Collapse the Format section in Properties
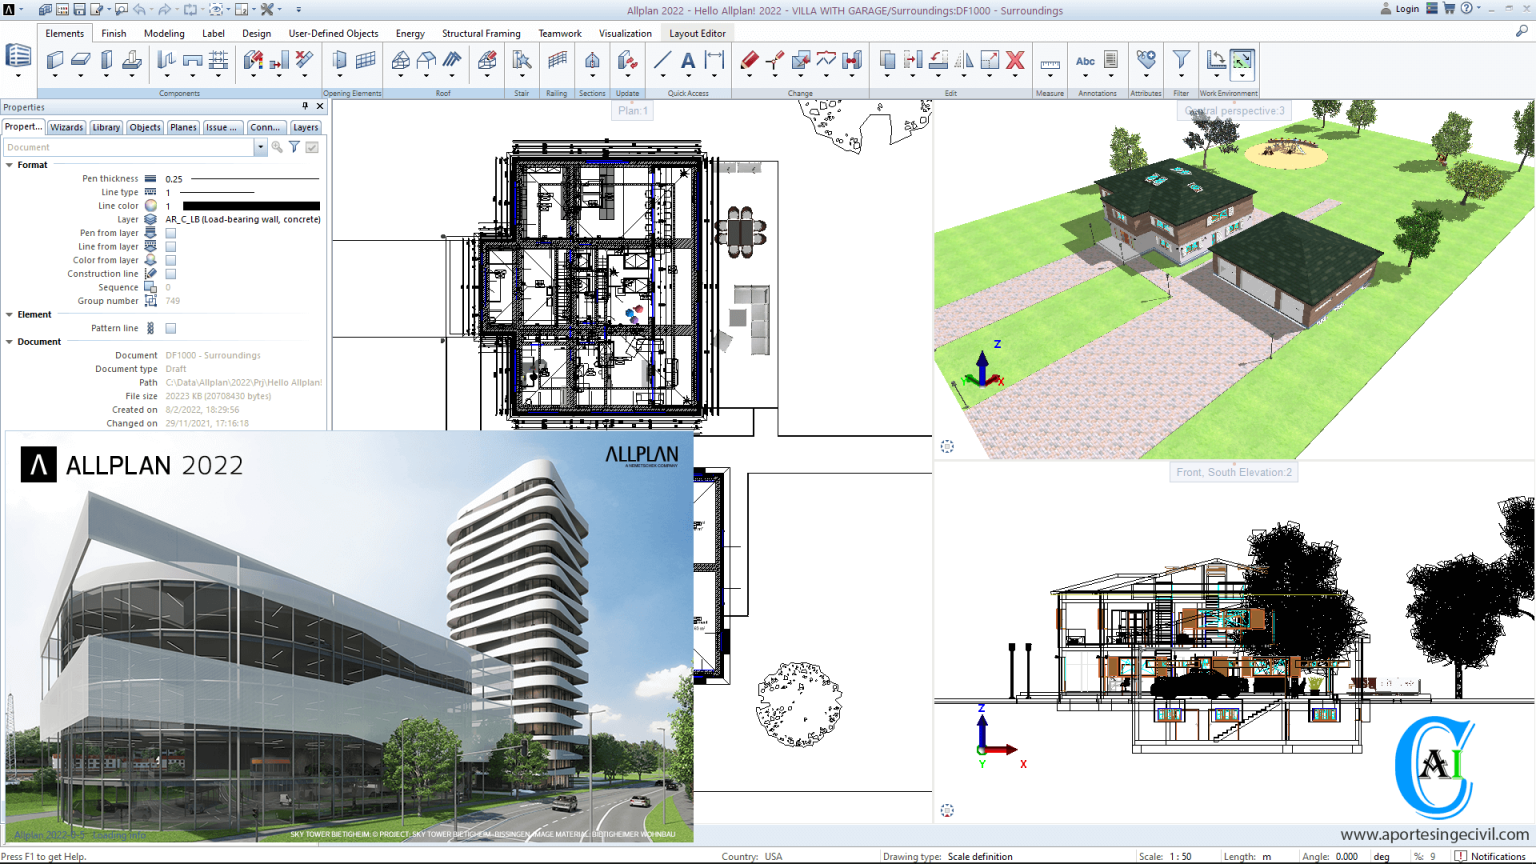Image resolution: width=1536 pixels, height=864 pixels. click(x=10, y=165)
